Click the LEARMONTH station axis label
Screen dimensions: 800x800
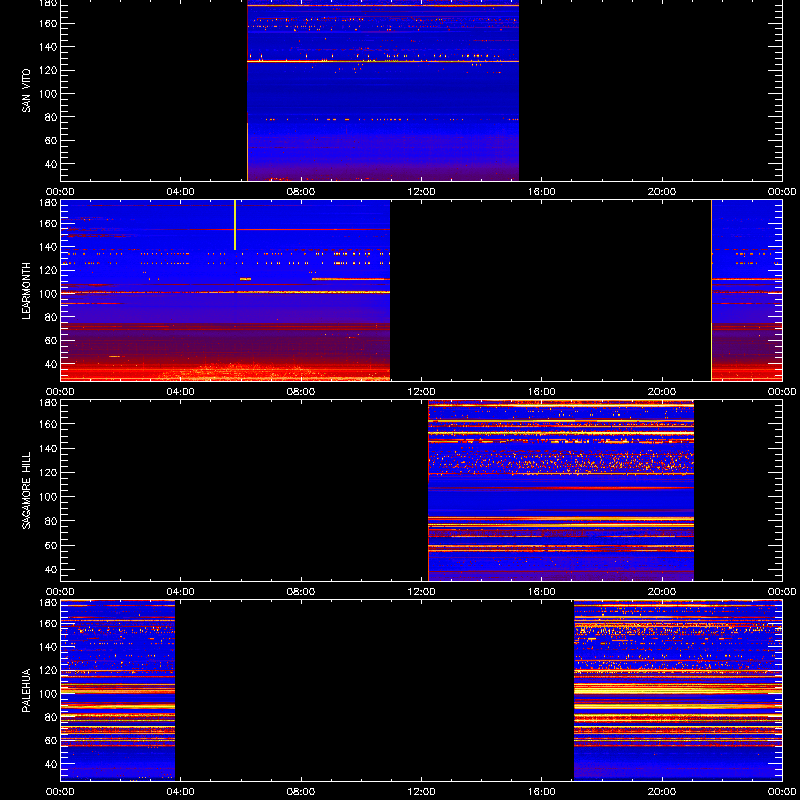(26, 291)
